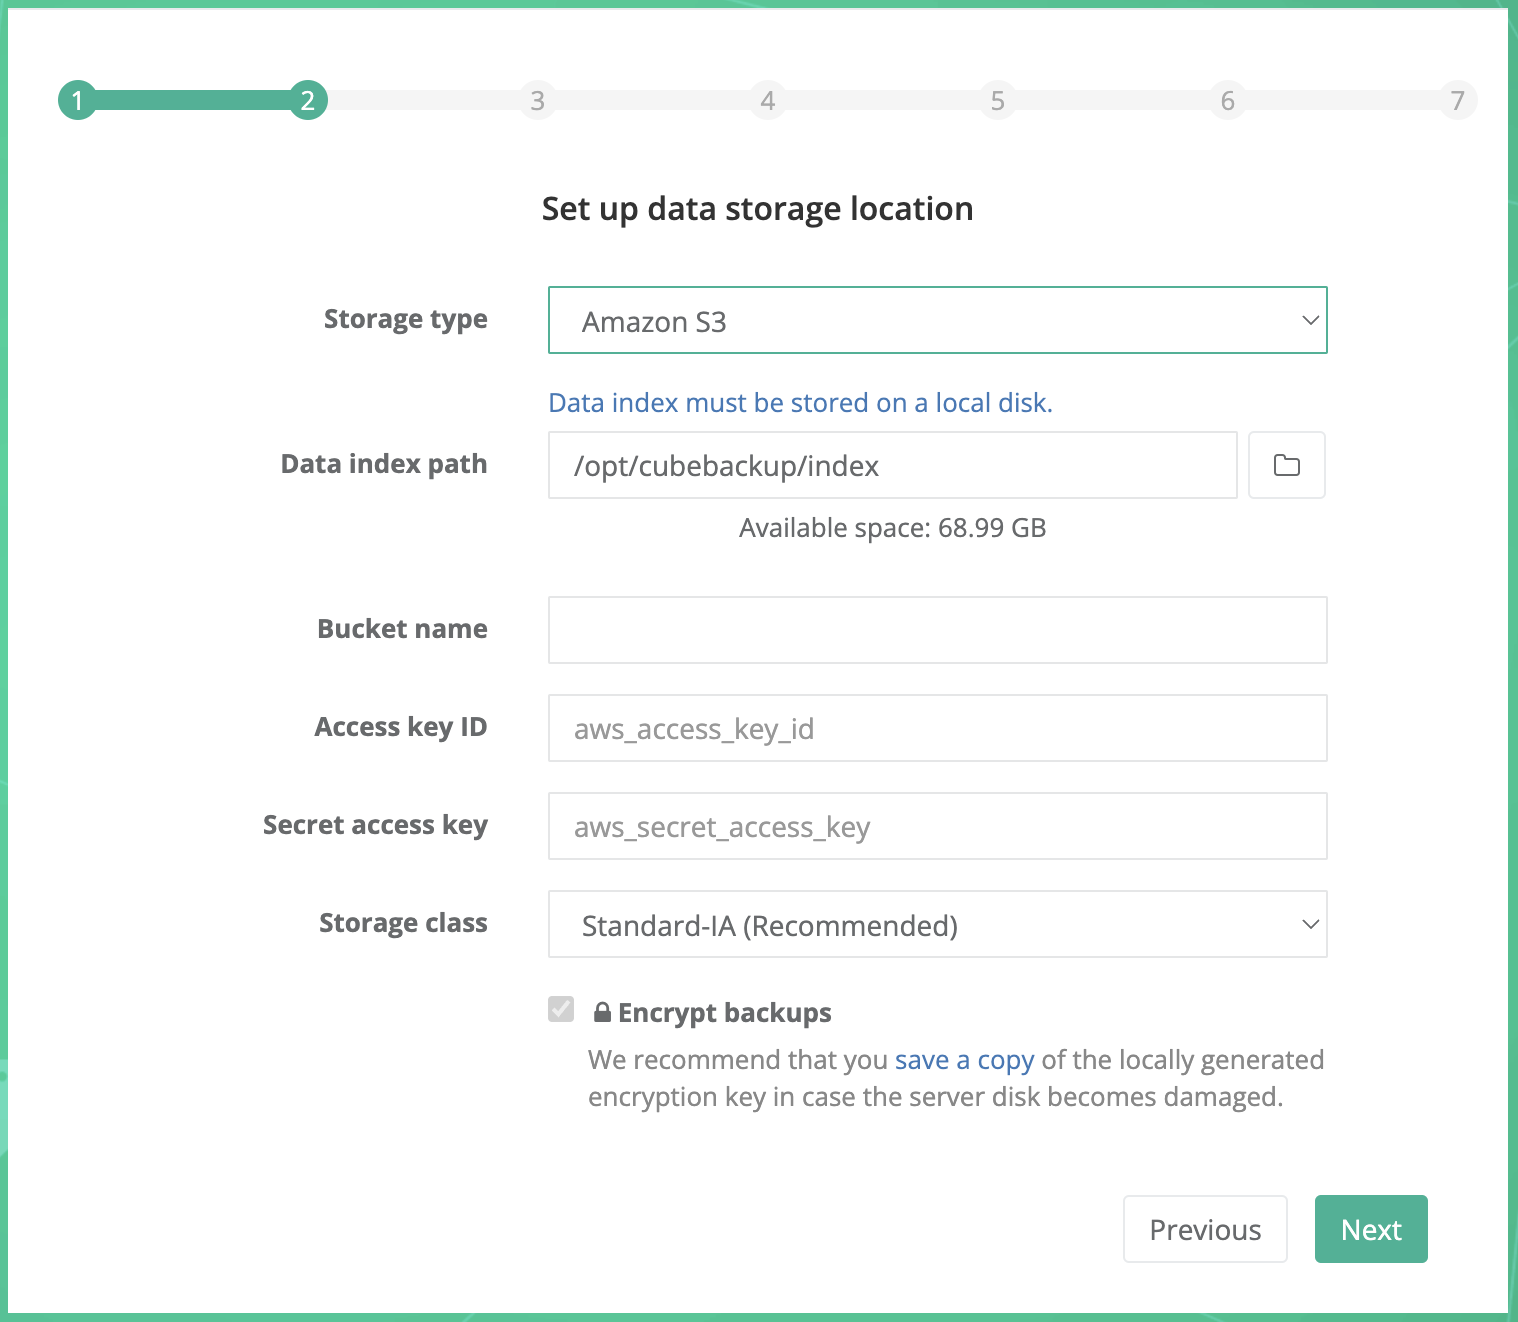
Task: Click step 7, the final wizard step
Action: [x=1458, y=100]
